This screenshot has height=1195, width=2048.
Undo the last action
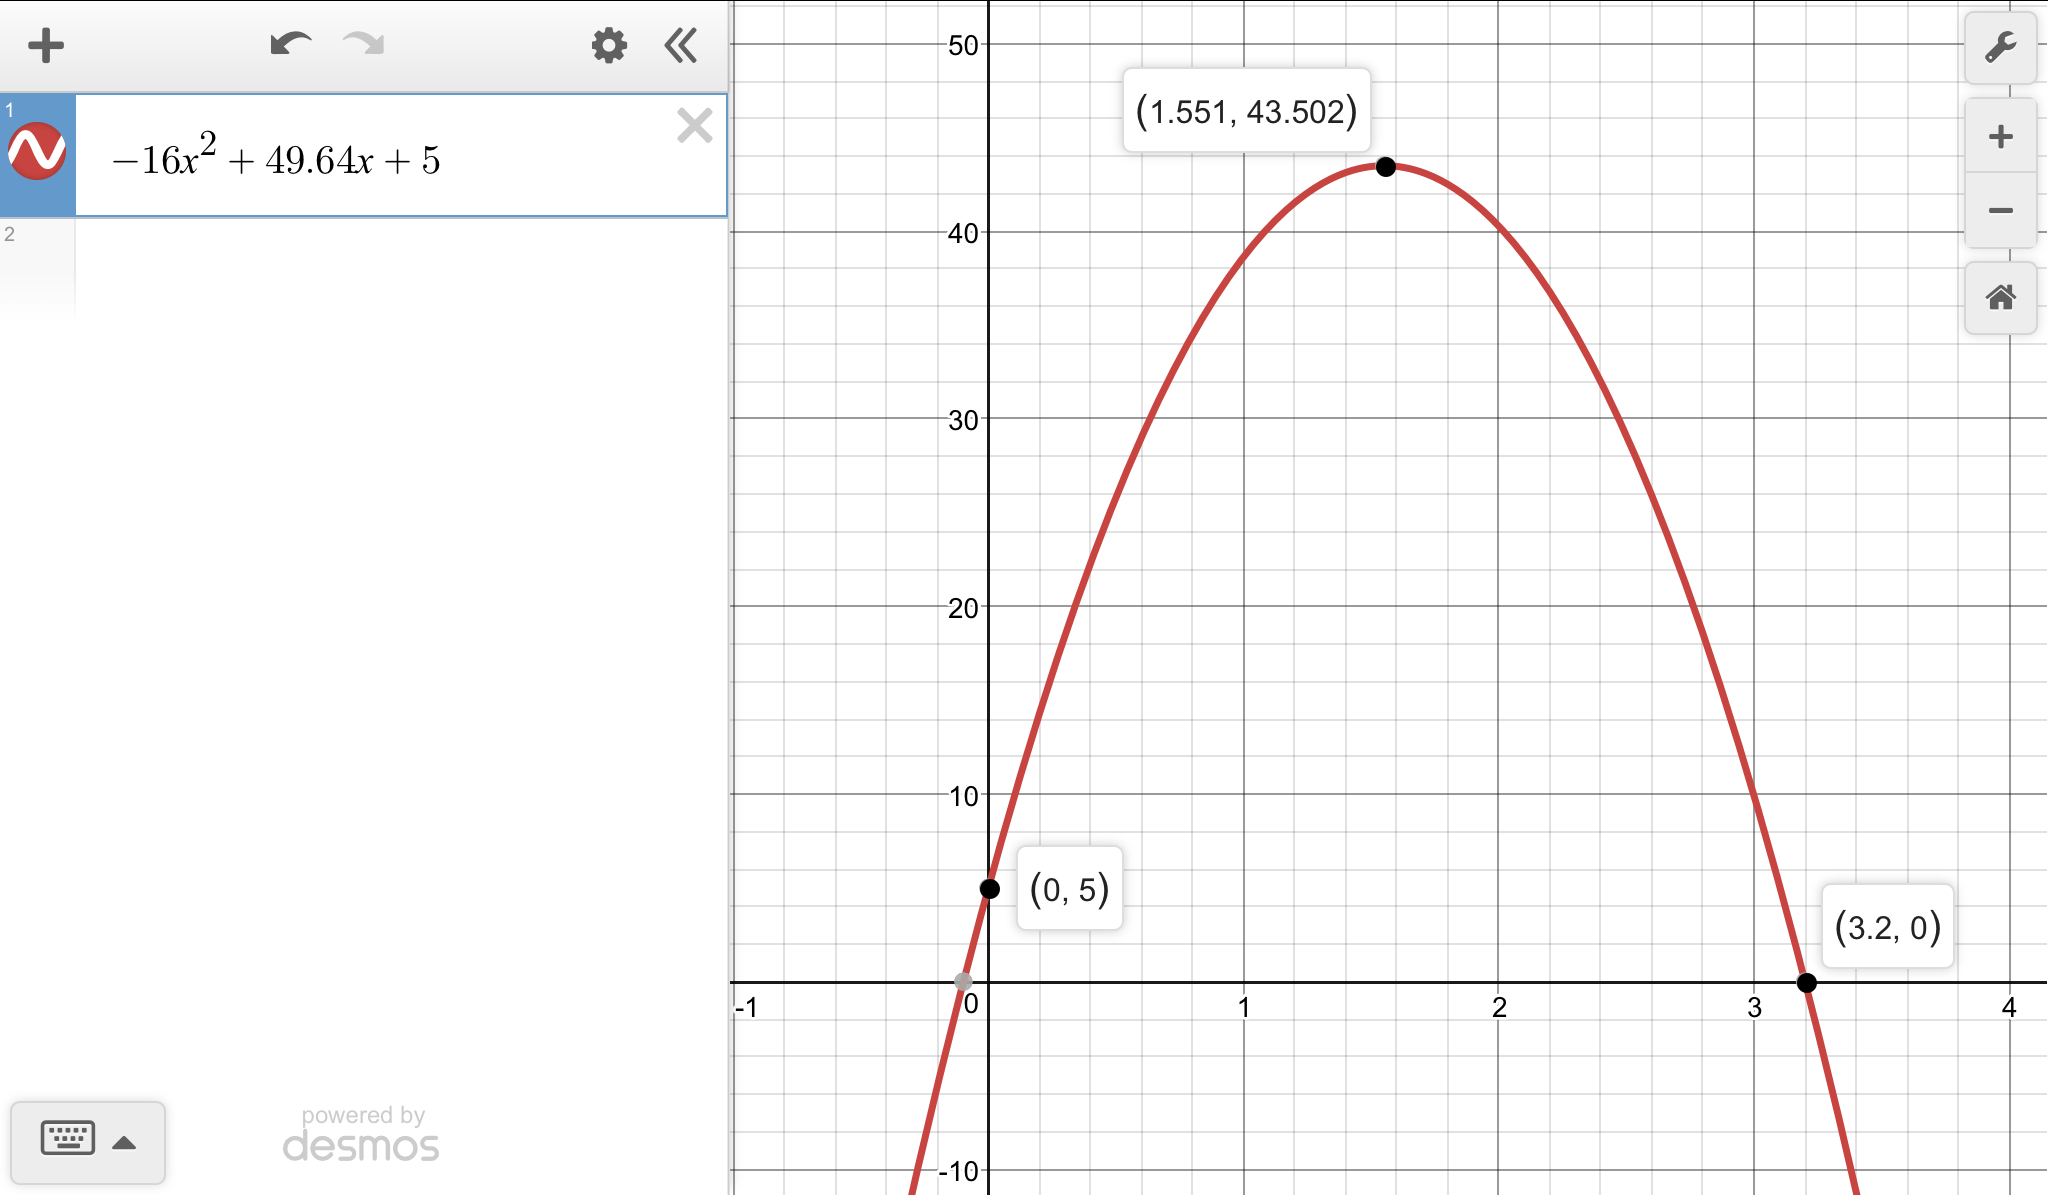290,44
